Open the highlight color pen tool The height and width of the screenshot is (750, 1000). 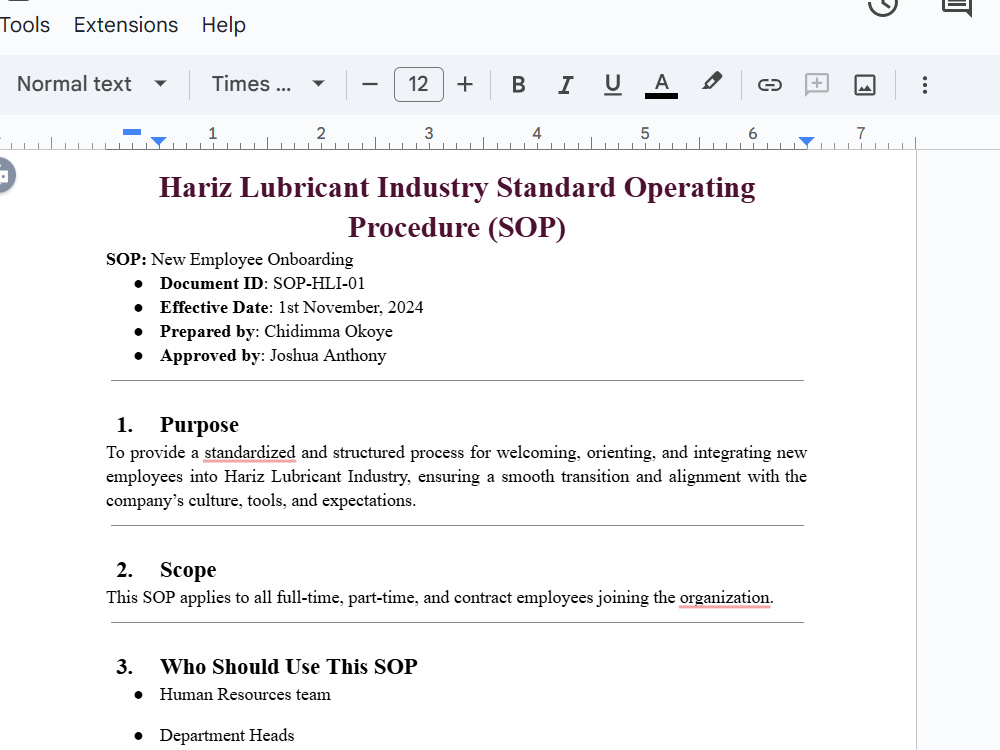tap(711, 83)
